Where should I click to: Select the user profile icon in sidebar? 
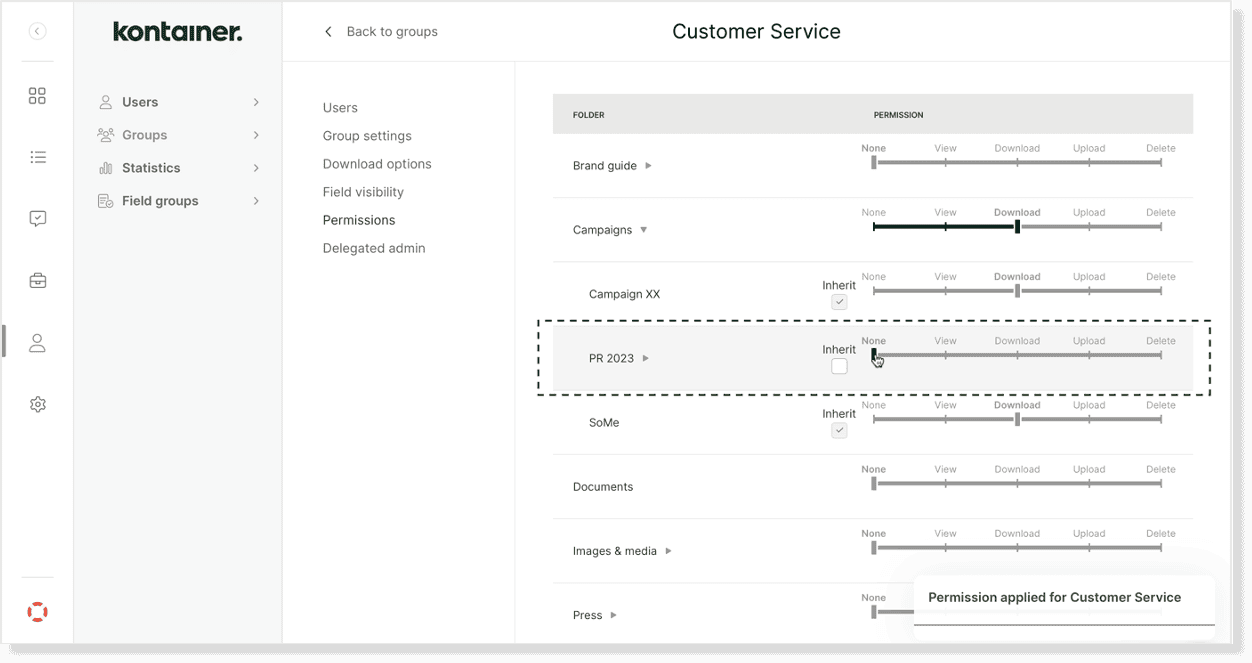click(x=37, y=343)
